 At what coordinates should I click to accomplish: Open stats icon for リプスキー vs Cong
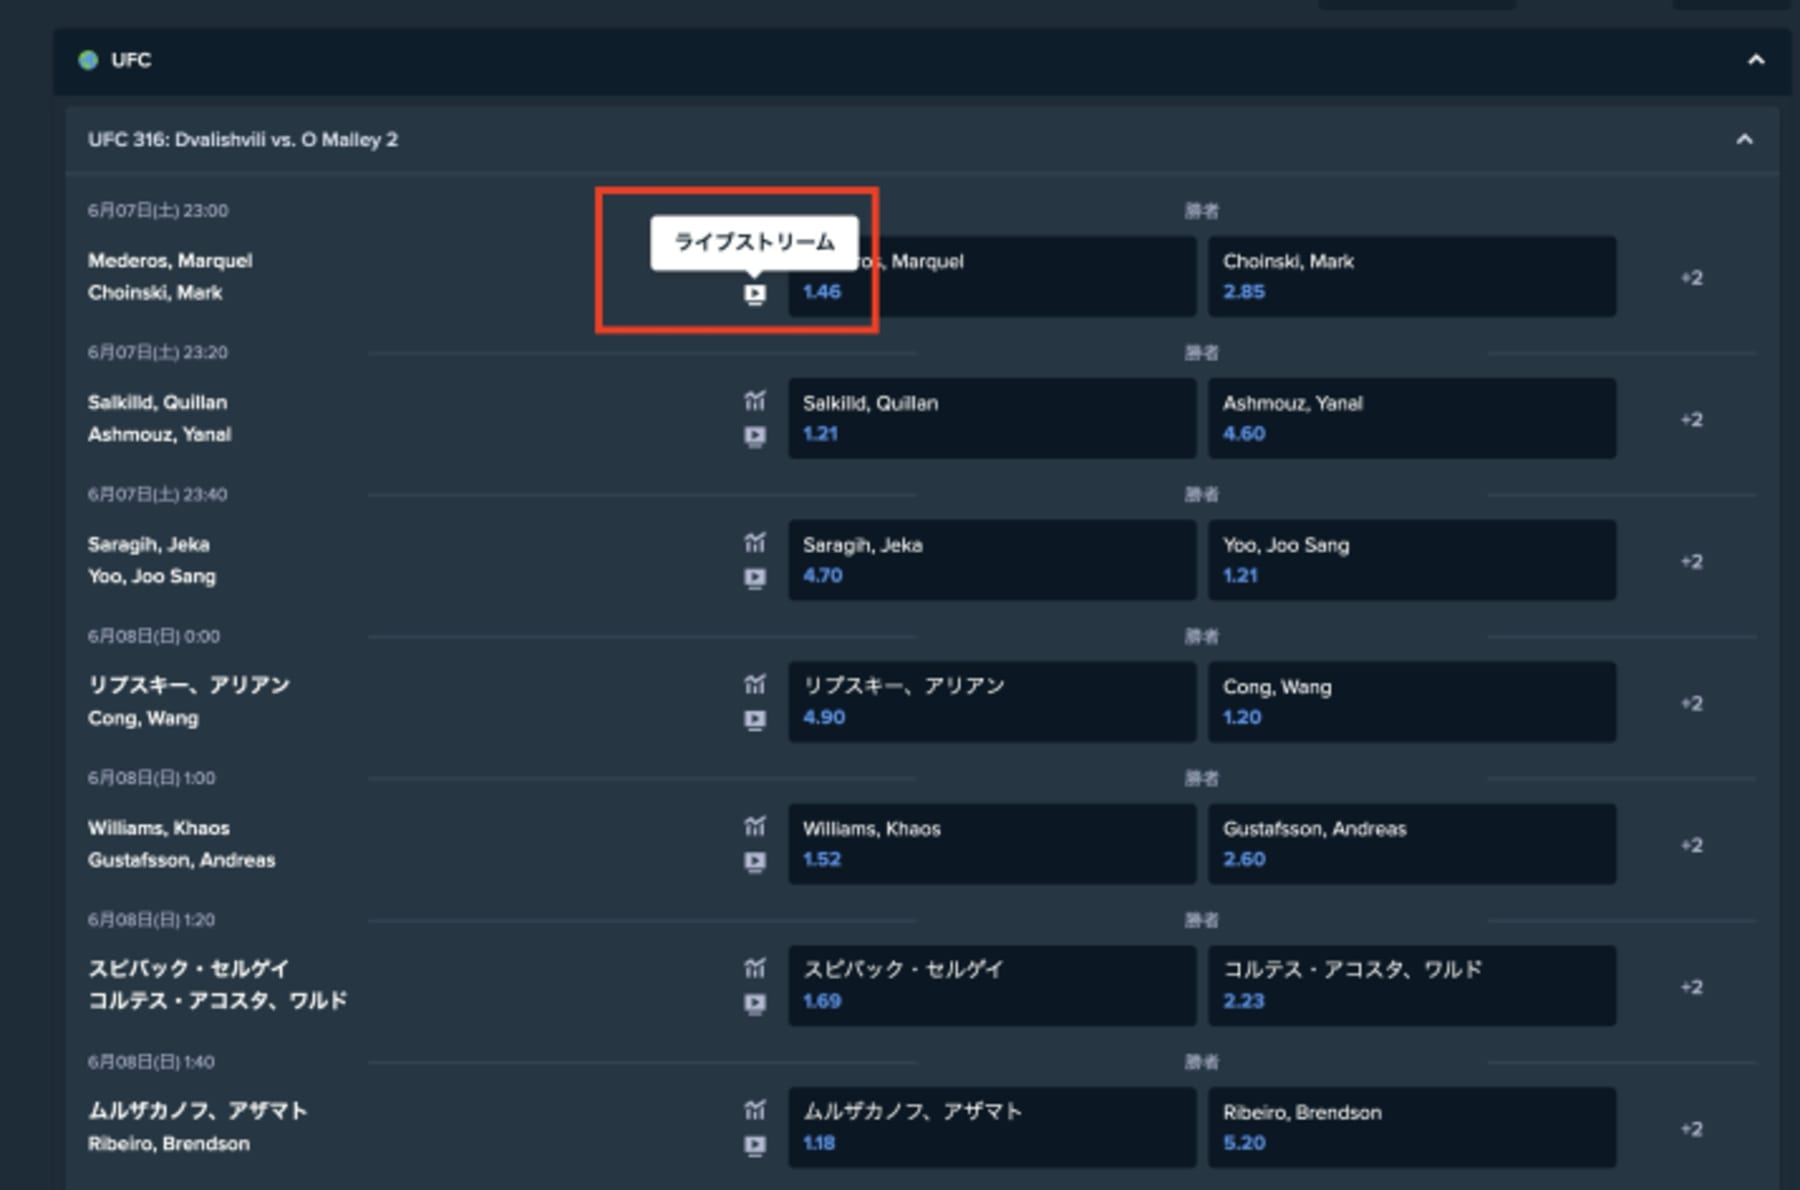pos(755,685)
